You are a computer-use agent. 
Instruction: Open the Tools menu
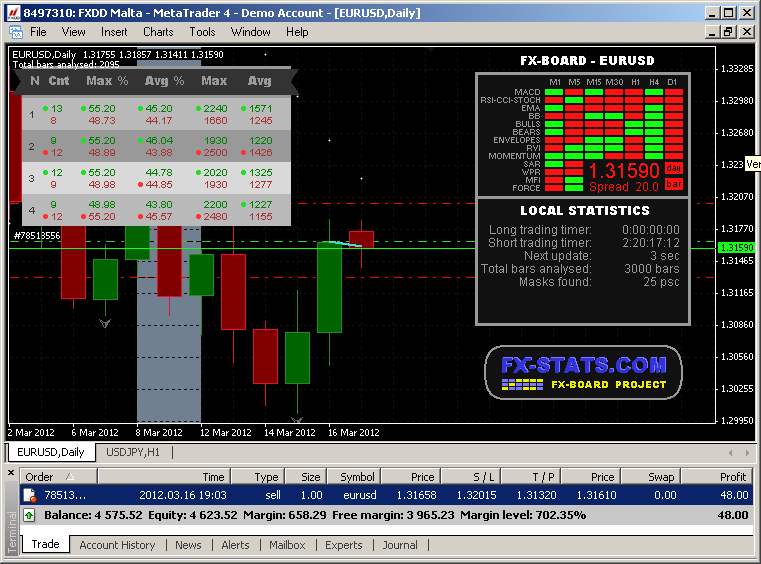click(x=202, y=32)
